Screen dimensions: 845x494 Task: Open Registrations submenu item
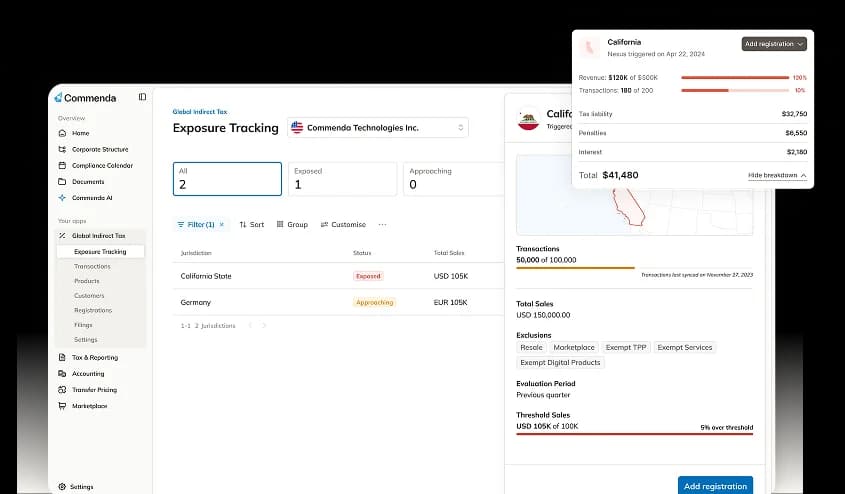coord(93,310)
